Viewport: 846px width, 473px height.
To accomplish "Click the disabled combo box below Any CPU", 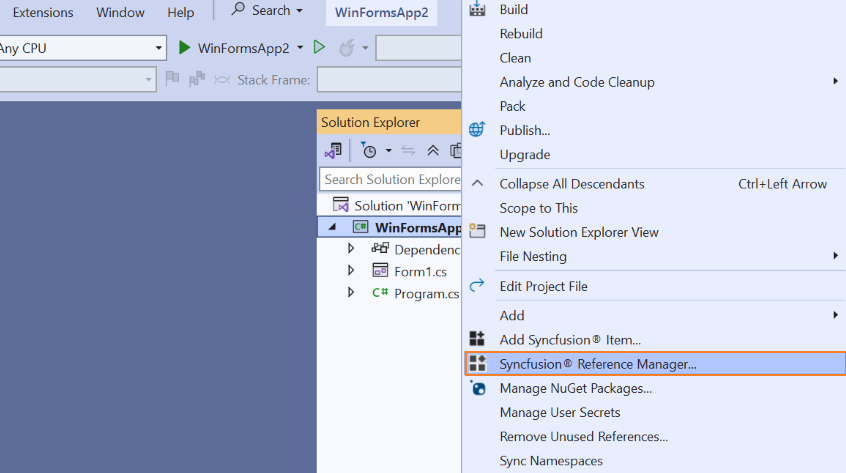I will (78, 80).
